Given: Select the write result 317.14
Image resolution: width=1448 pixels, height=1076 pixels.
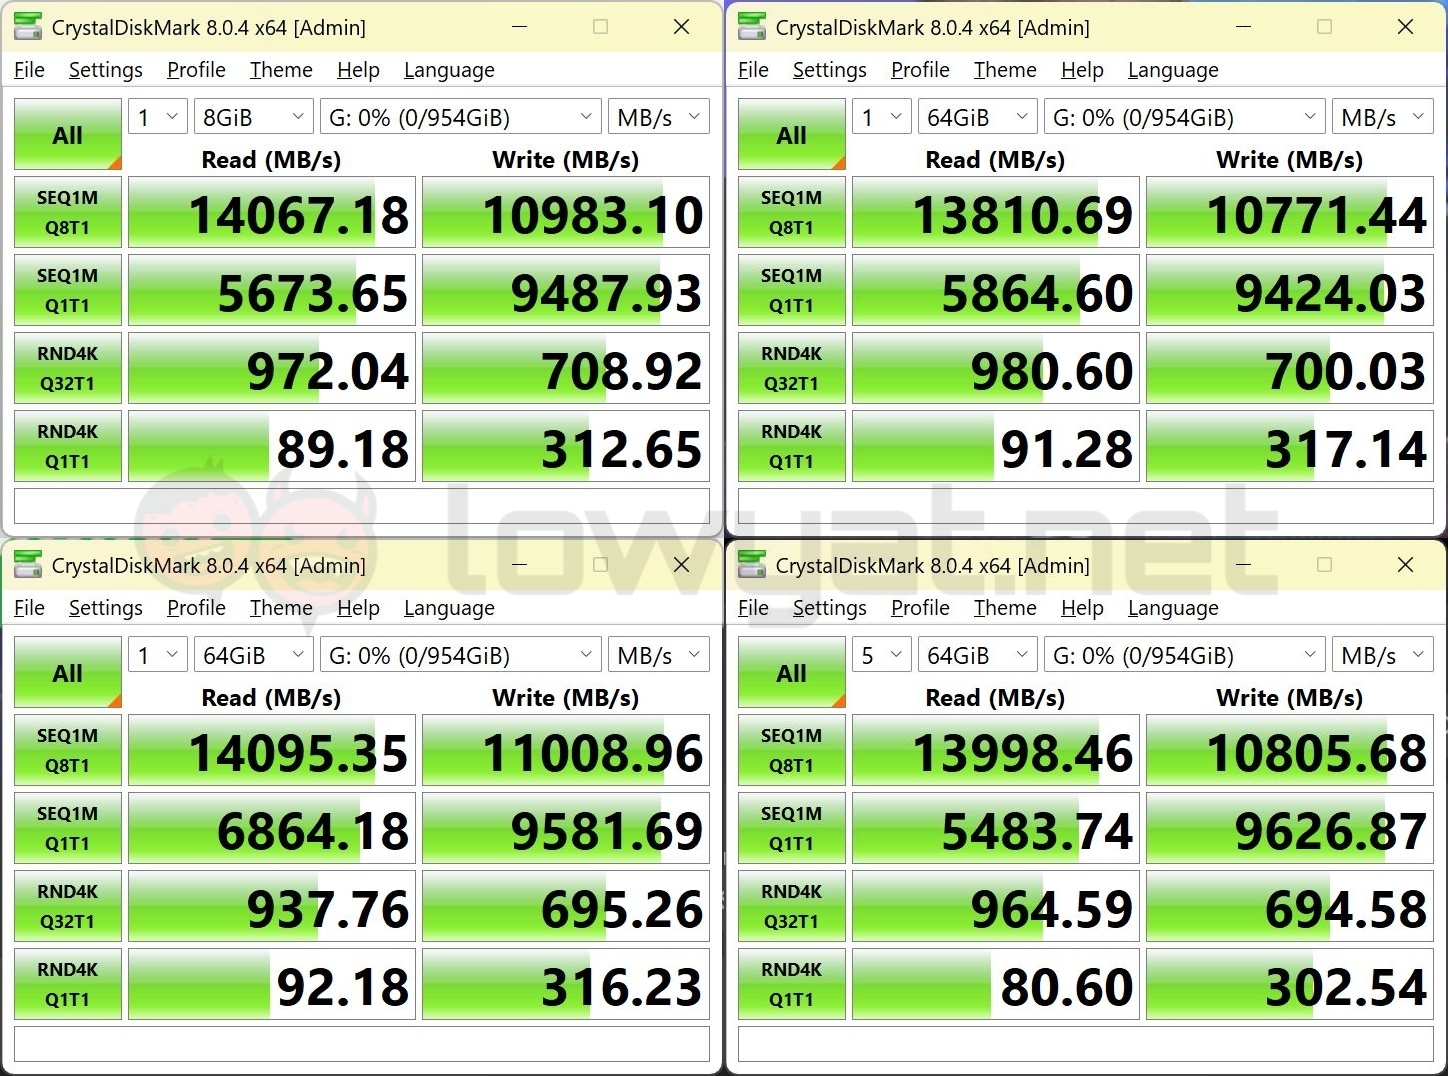Looking at the screenshot, I should point(1290,446).
